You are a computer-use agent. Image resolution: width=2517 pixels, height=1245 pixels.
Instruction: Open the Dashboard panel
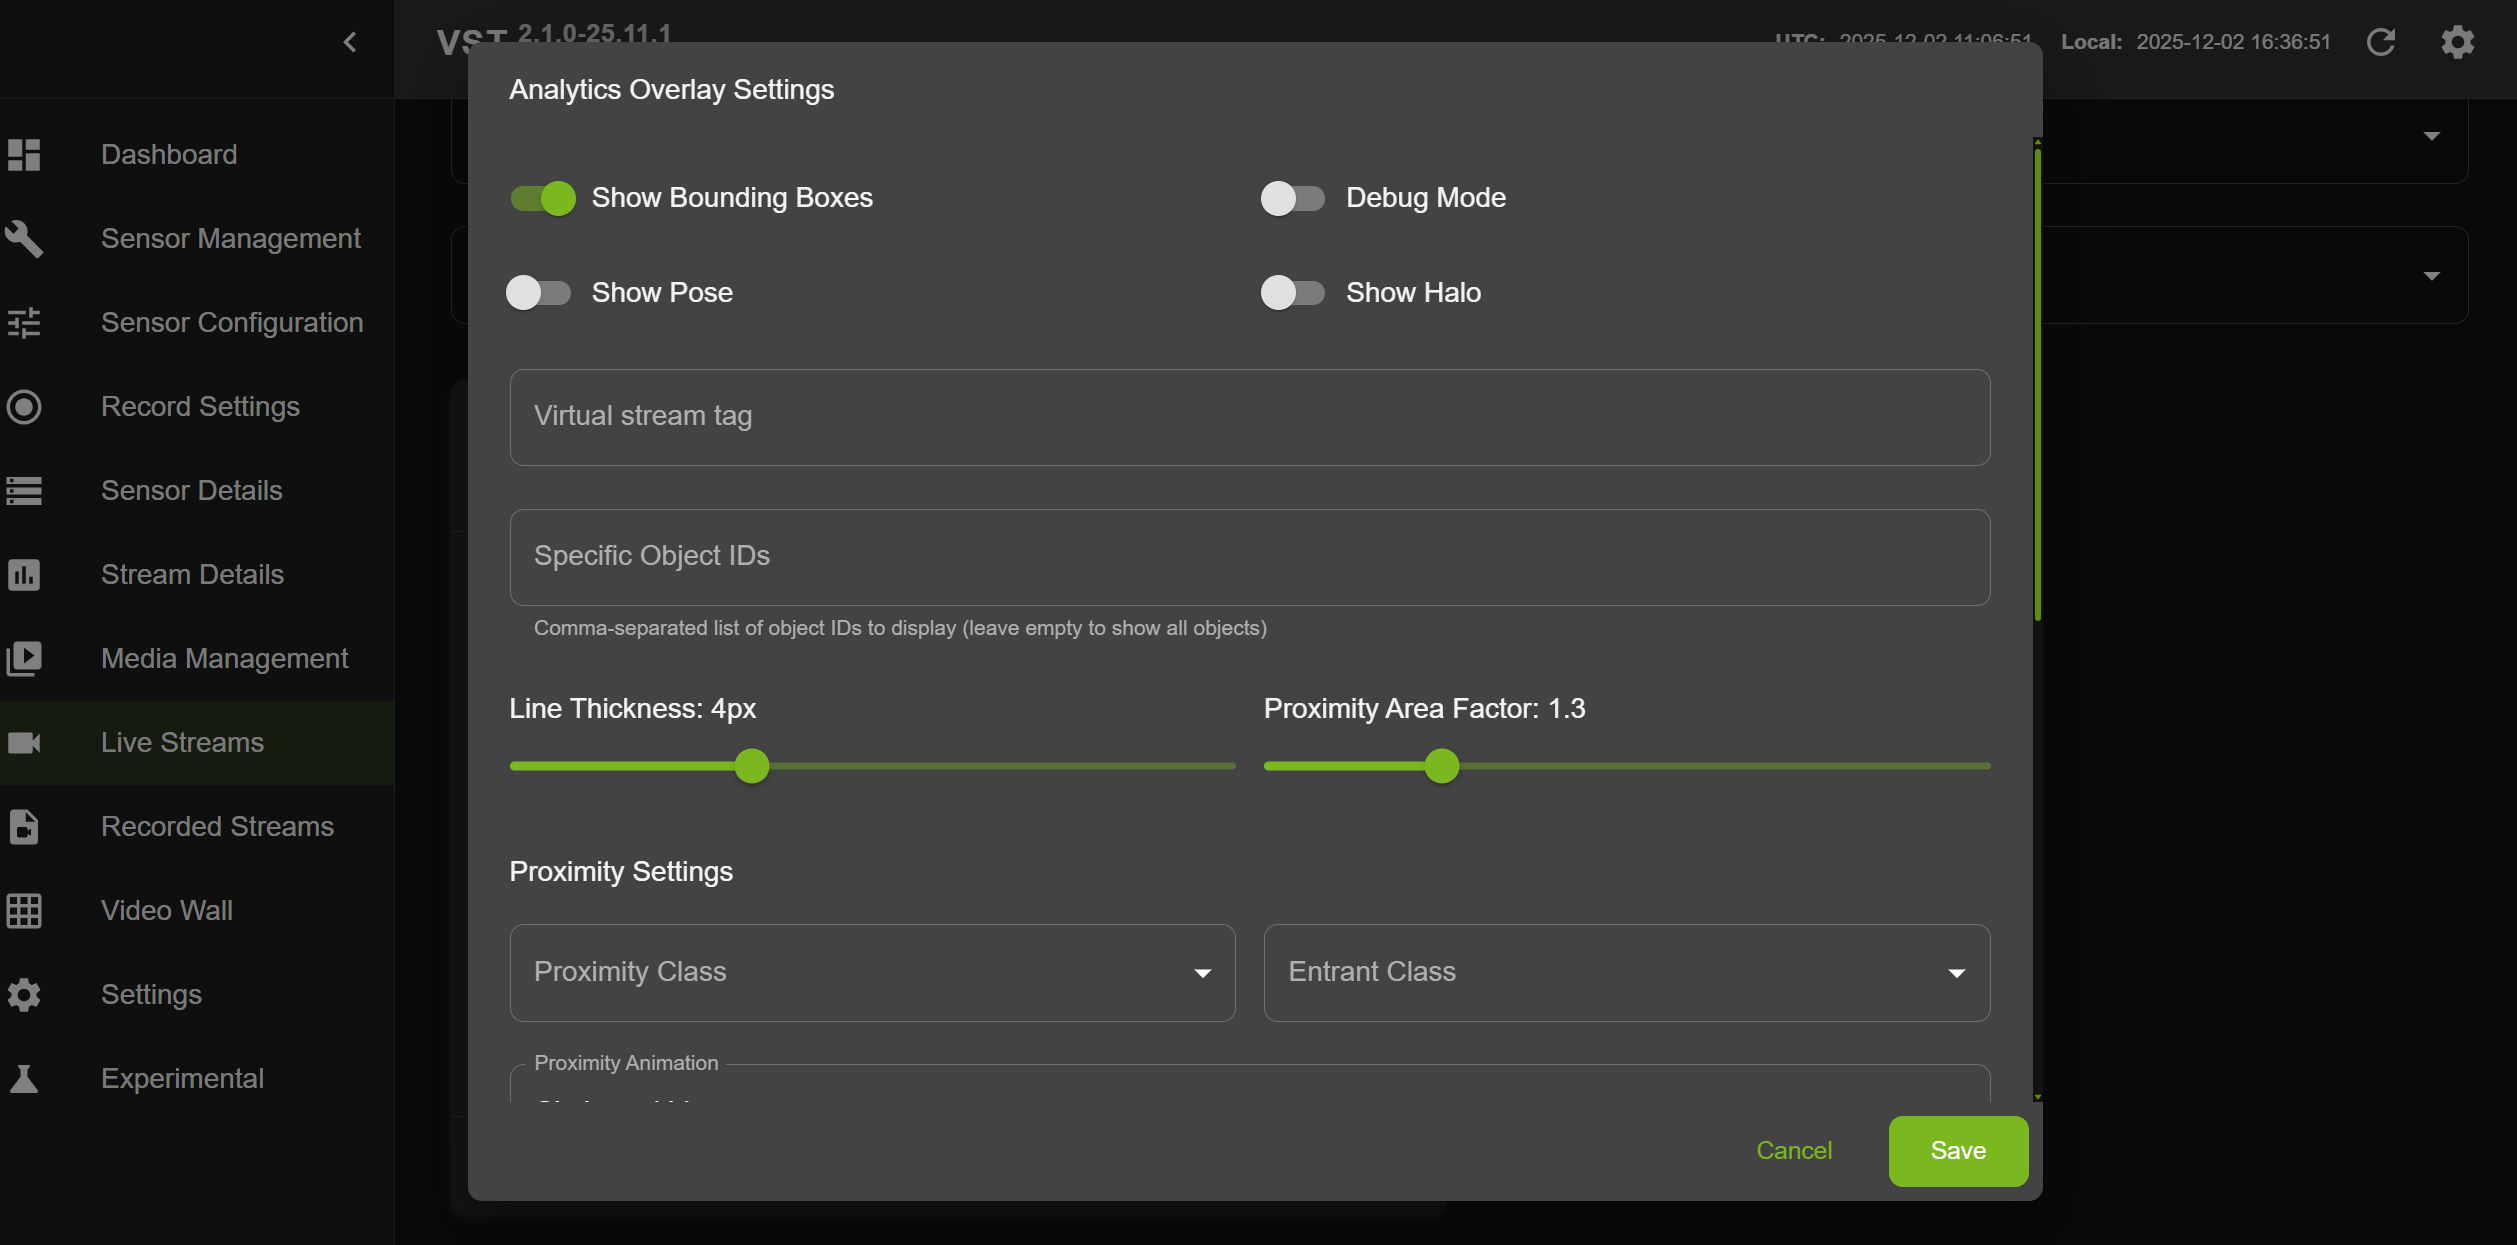pyautogui.click(x=168, y=154)
